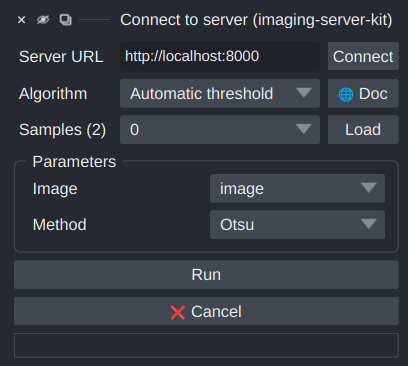Click the Algorithm label
Screen dimensions: 408x366
coord(53,94)
